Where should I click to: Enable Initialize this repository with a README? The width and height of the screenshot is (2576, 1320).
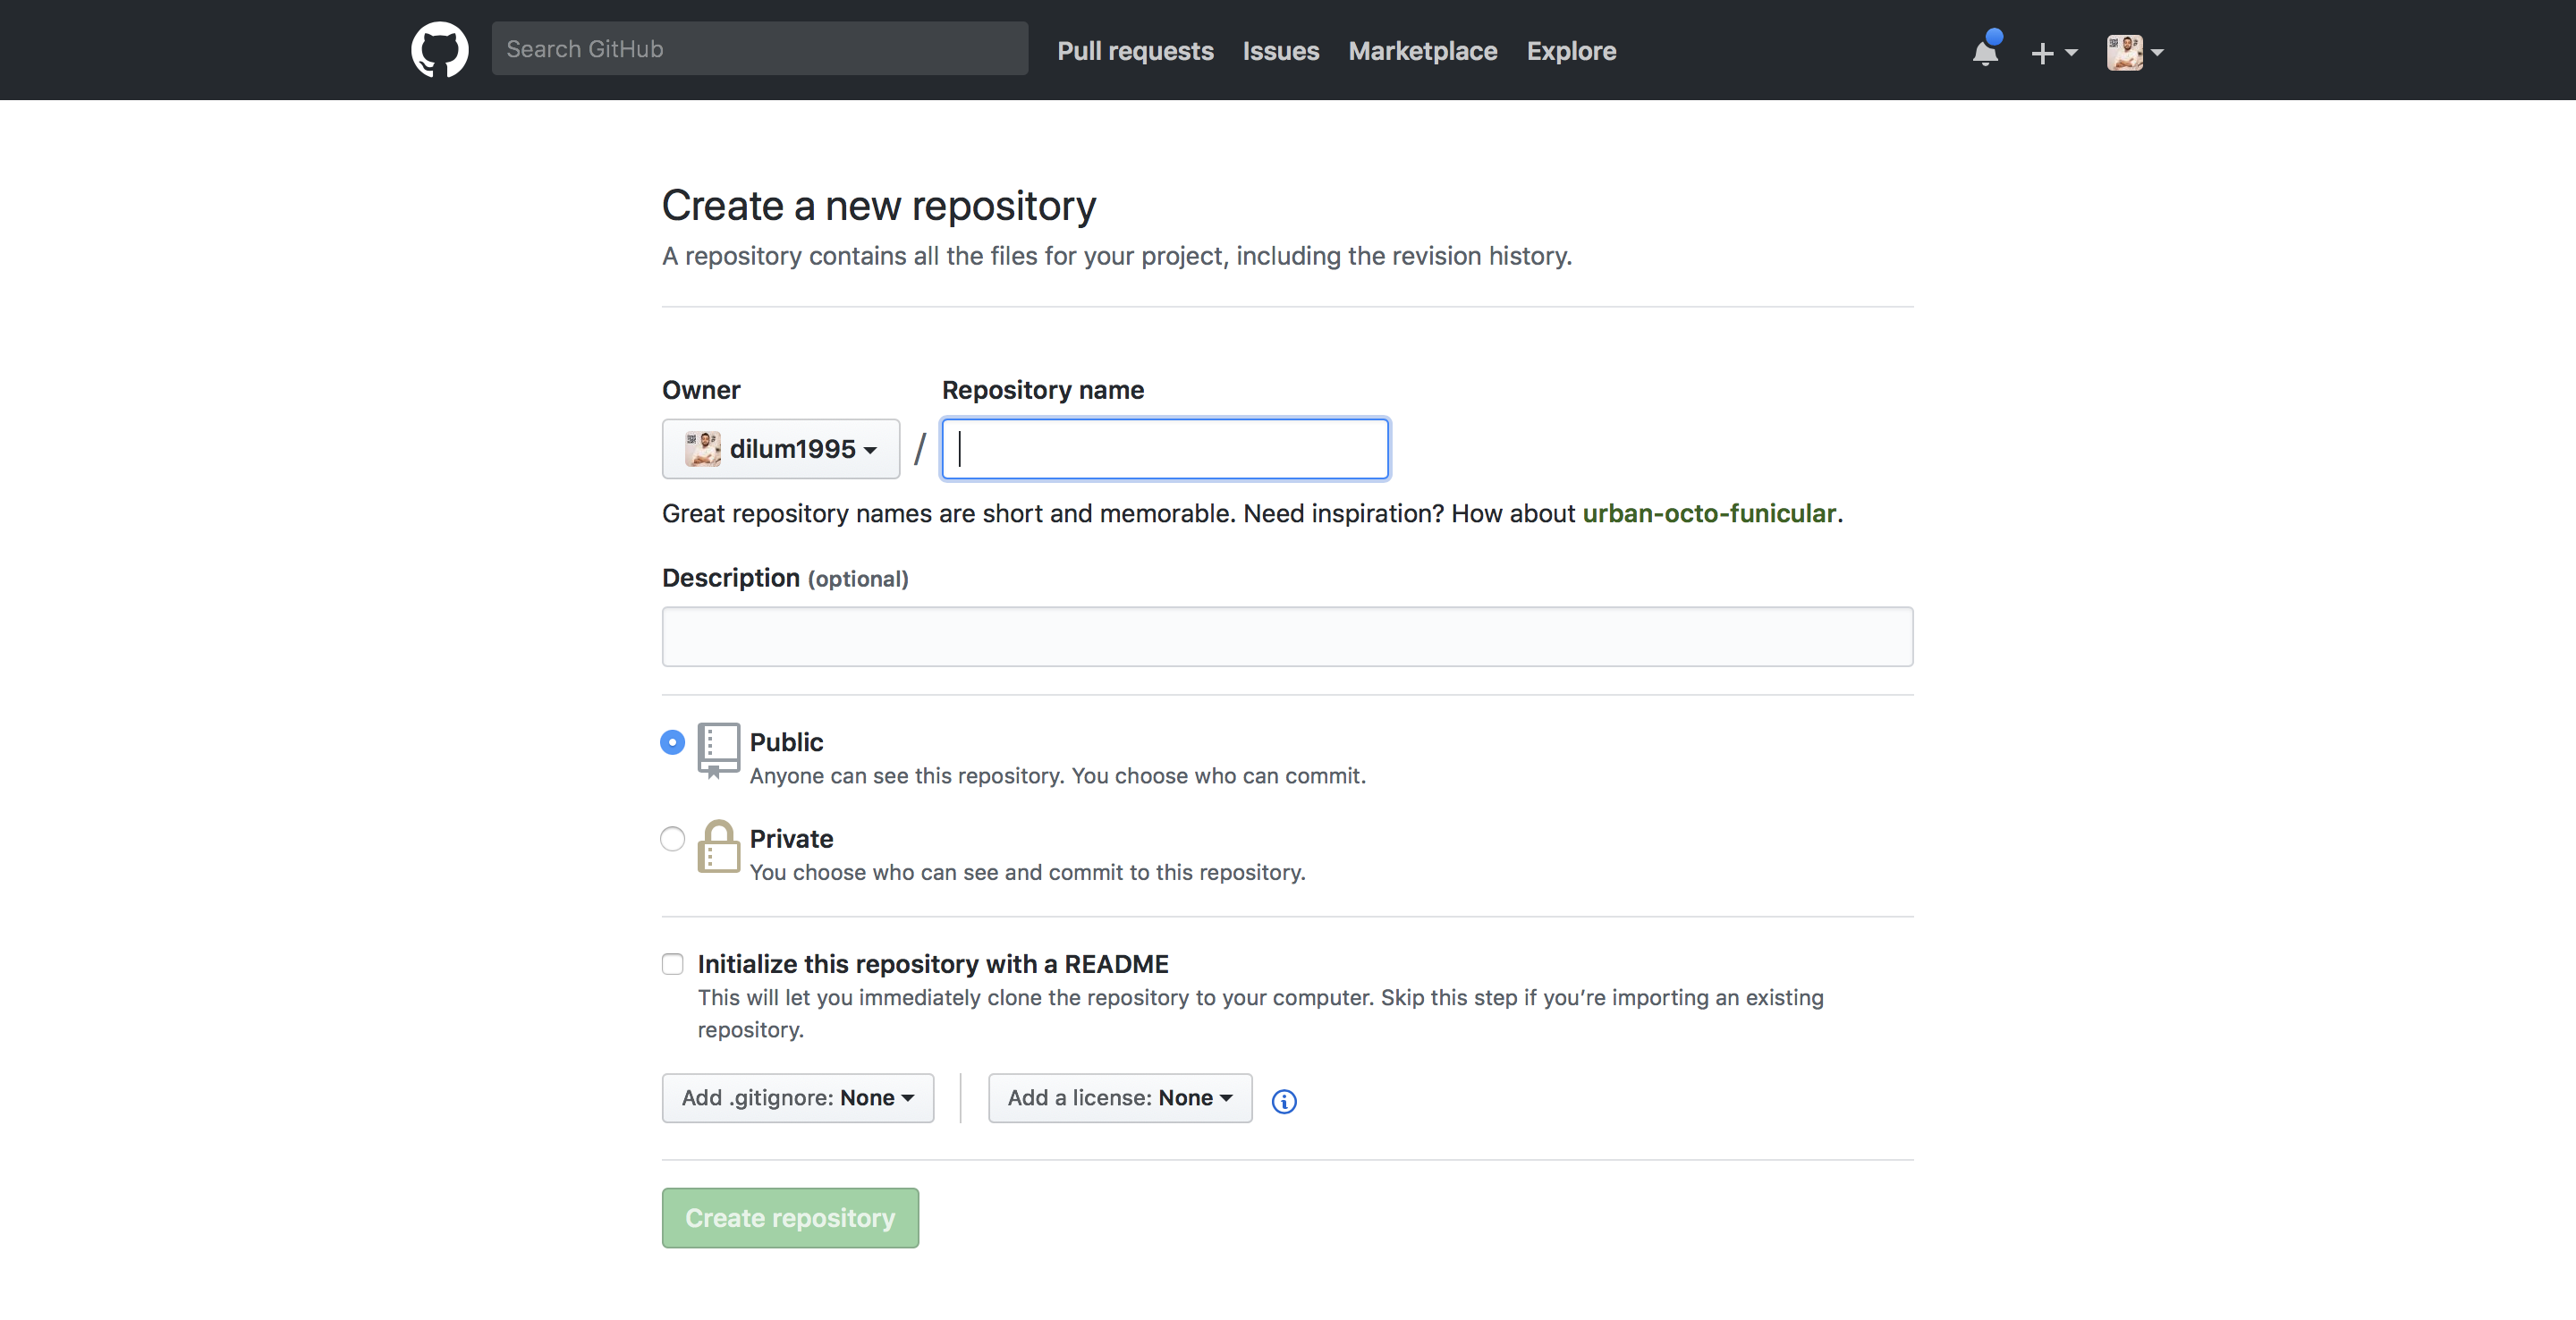(x=673, y=964)
